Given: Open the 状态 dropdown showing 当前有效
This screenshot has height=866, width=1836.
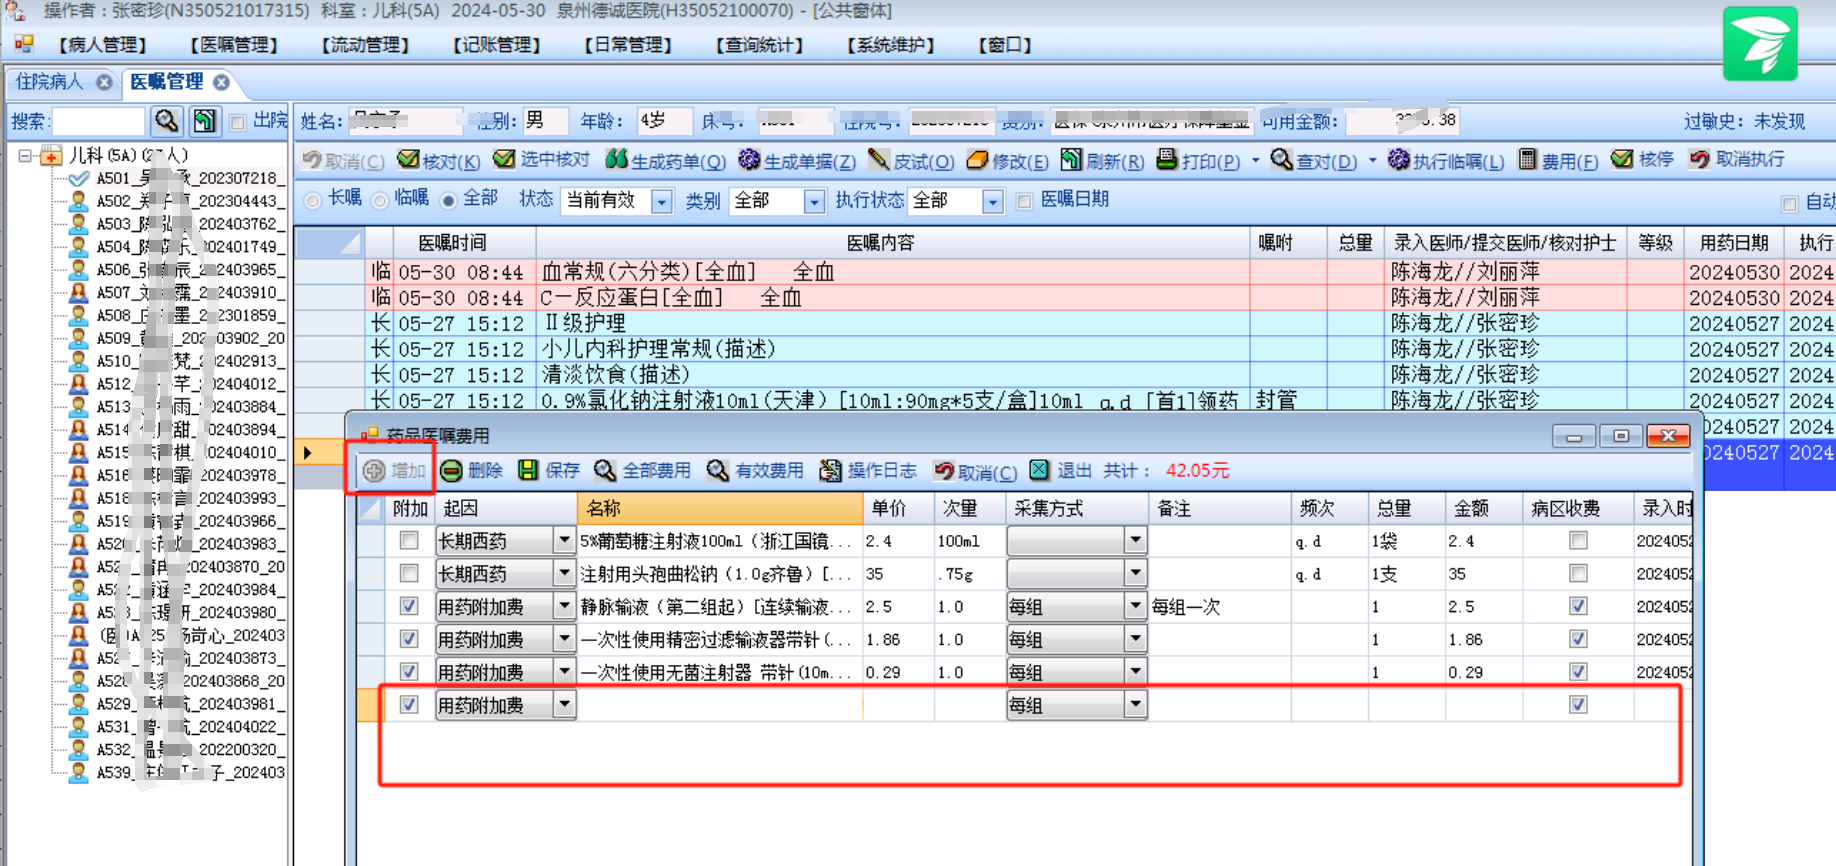Looking at the screenshot, I should click(x=661, y=201).
